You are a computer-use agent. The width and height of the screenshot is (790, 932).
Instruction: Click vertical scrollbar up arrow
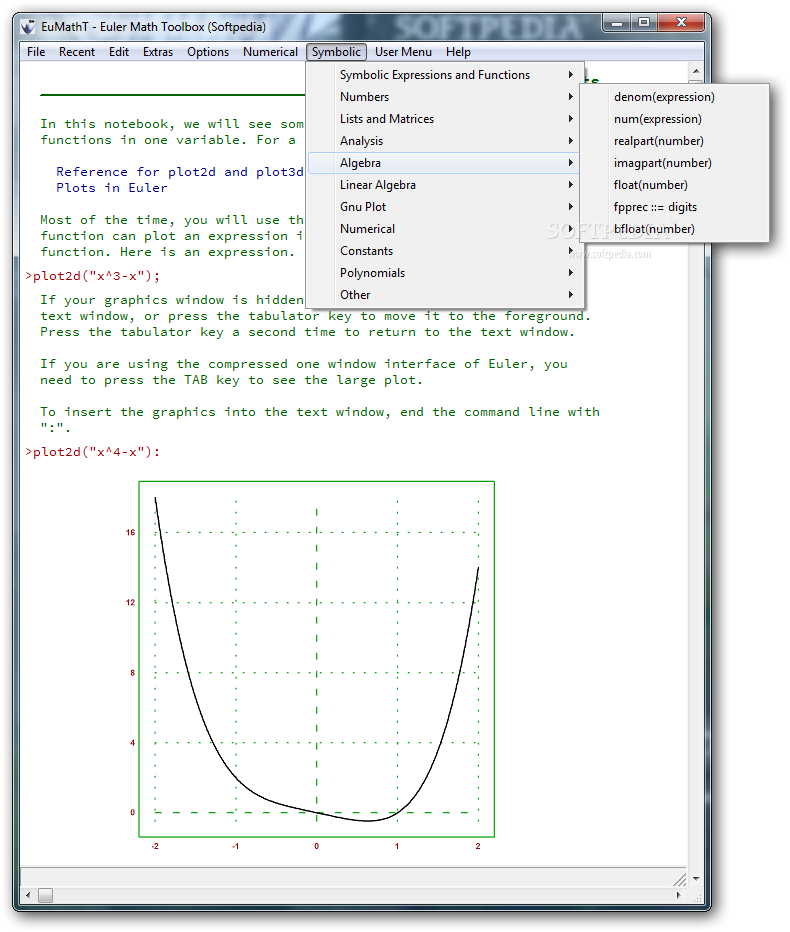tap(695, 71)
